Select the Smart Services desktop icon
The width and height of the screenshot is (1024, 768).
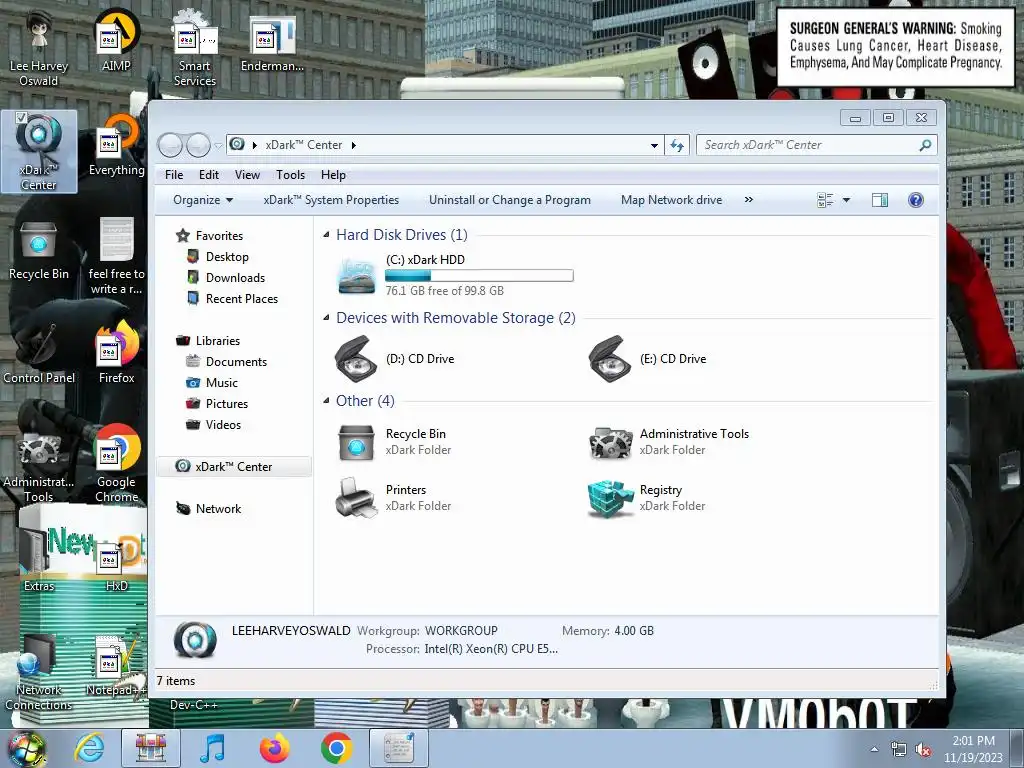click(x=195, y=48)
